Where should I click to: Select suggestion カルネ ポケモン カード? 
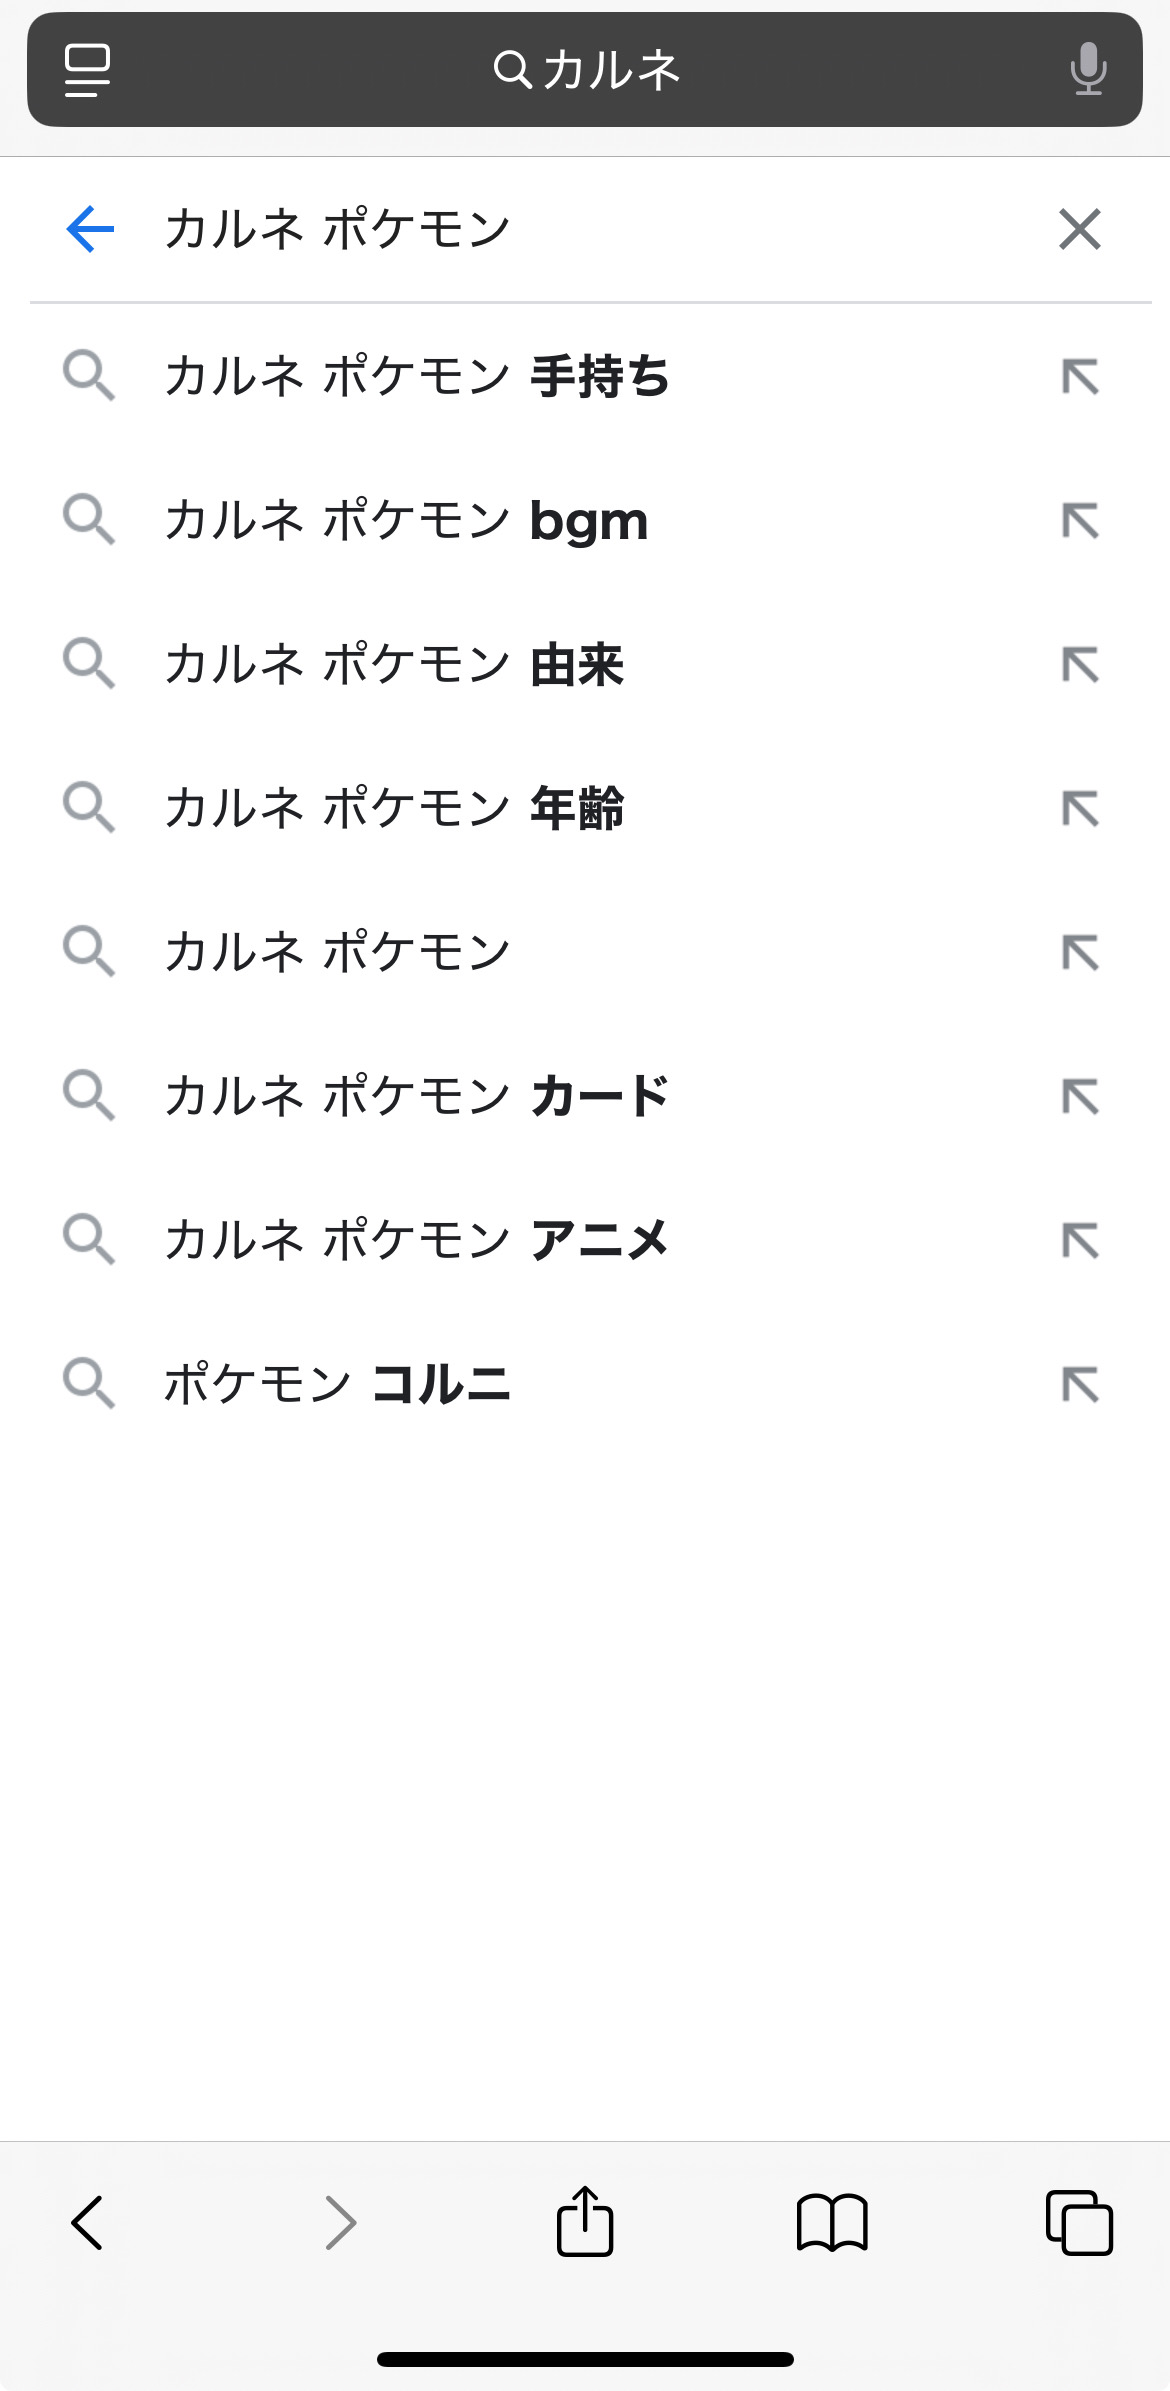(x=416, y=1095)
